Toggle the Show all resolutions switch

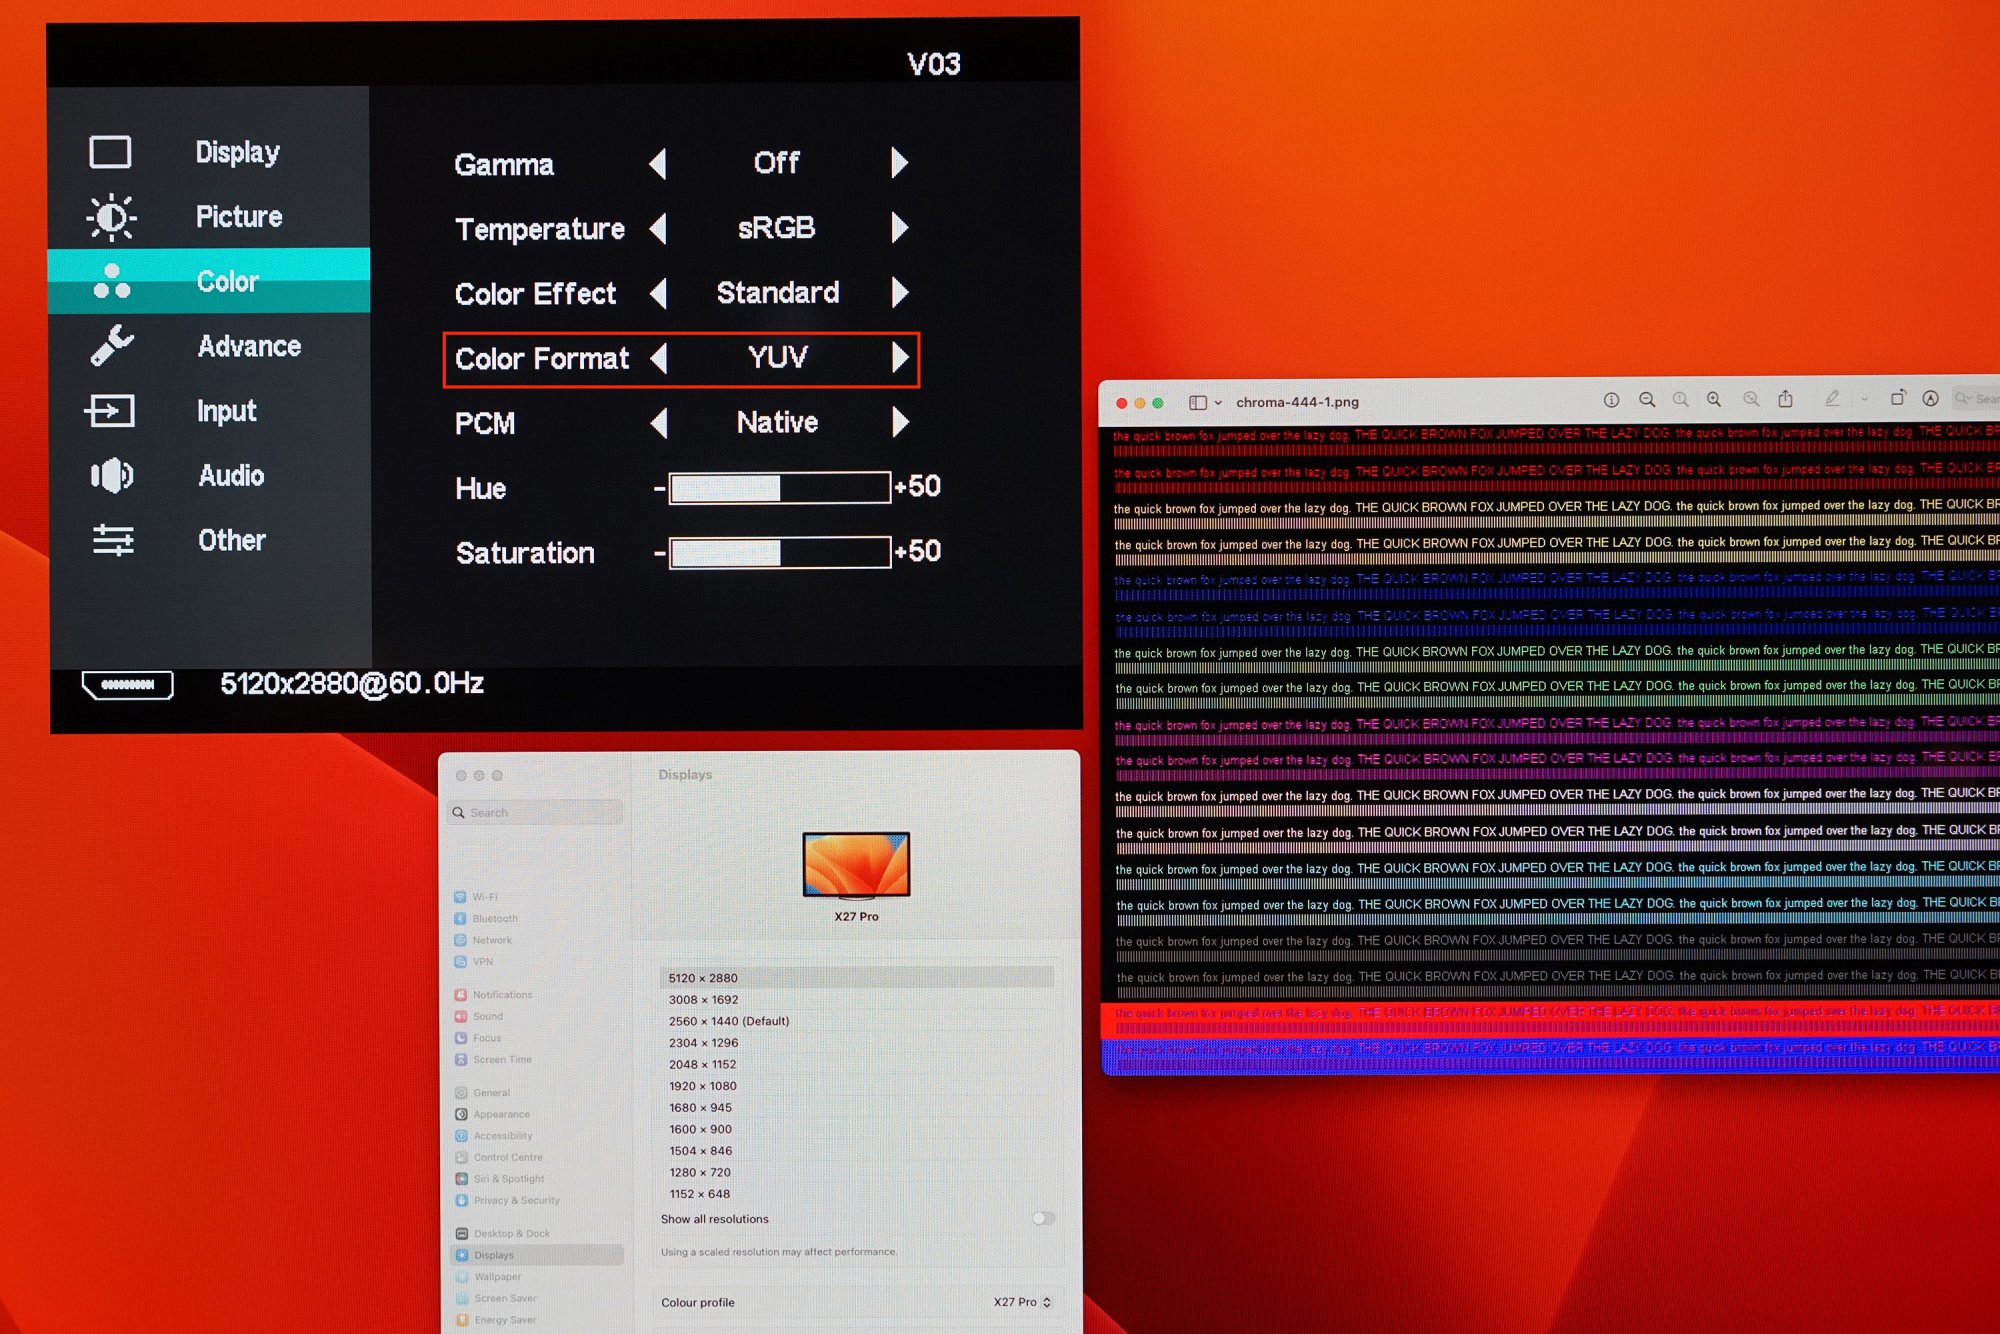pos(1043,1218)
